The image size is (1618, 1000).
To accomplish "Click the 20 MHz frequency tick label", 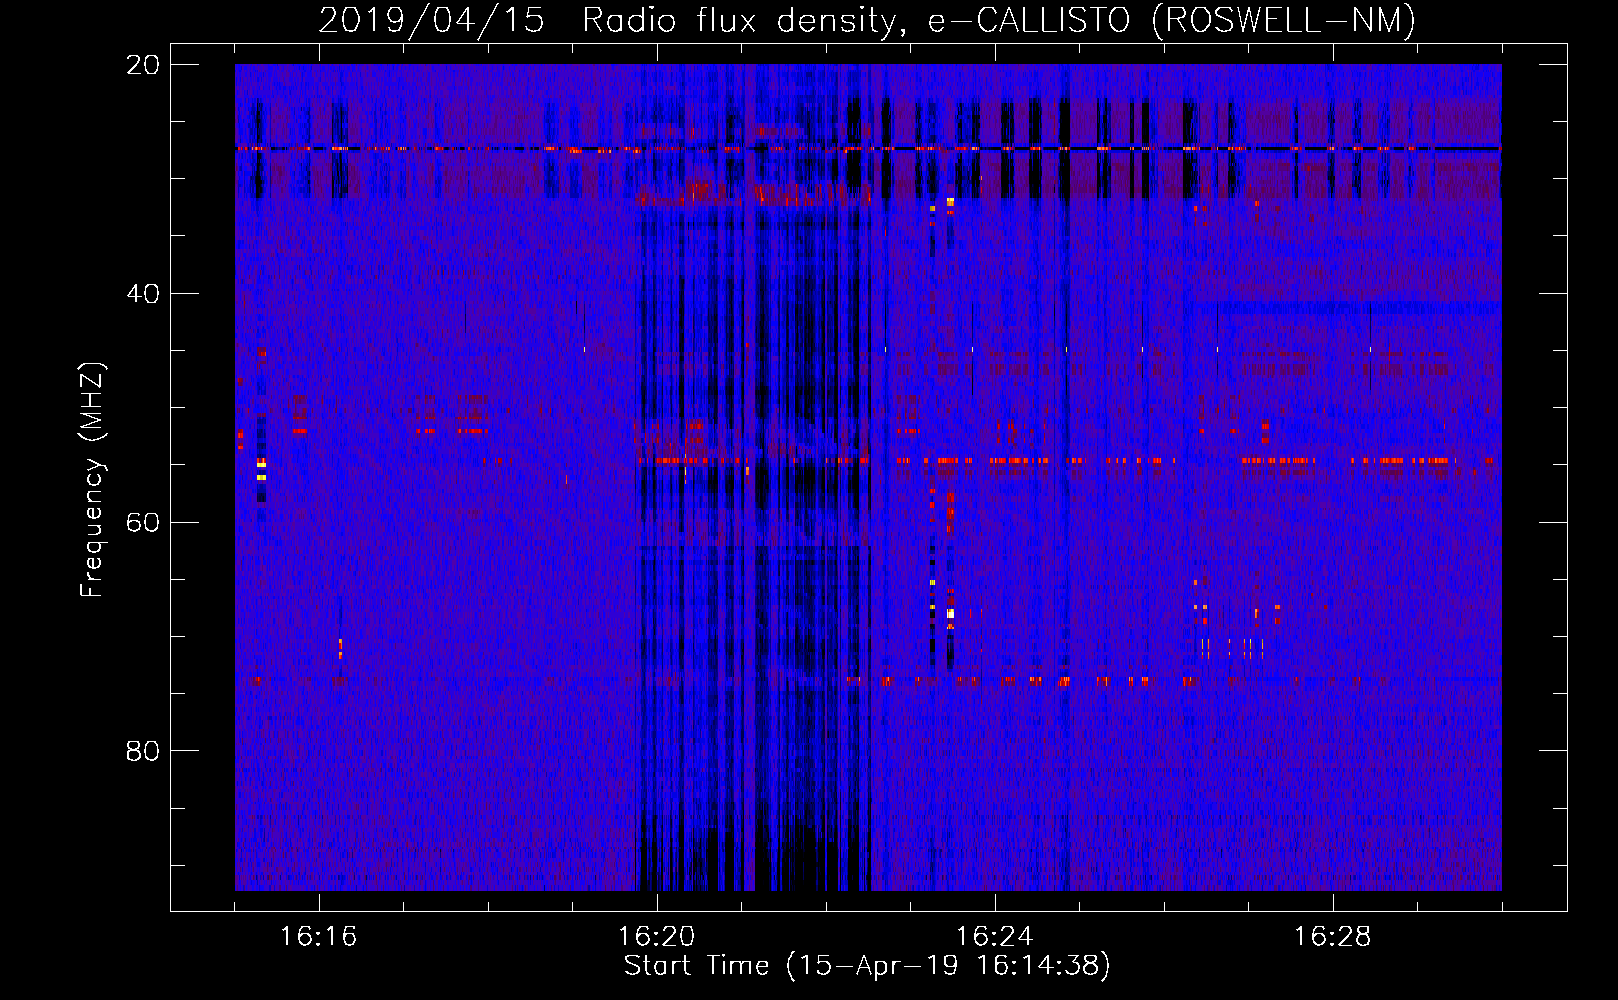I will click(142, 65).
